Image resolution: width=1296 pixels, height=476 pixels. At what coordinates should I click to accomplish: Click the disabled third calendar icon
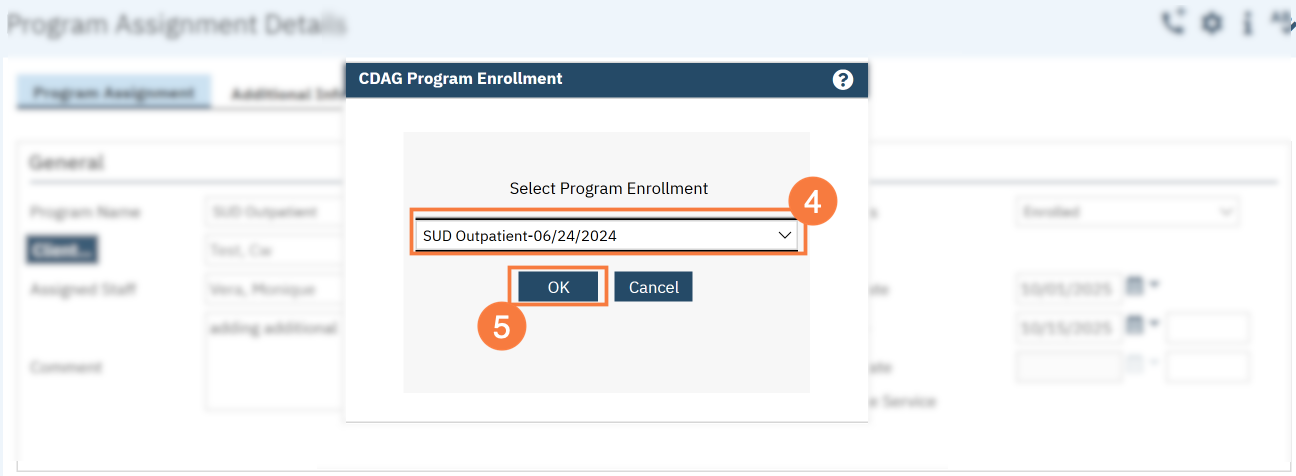tap(1135, 364)
